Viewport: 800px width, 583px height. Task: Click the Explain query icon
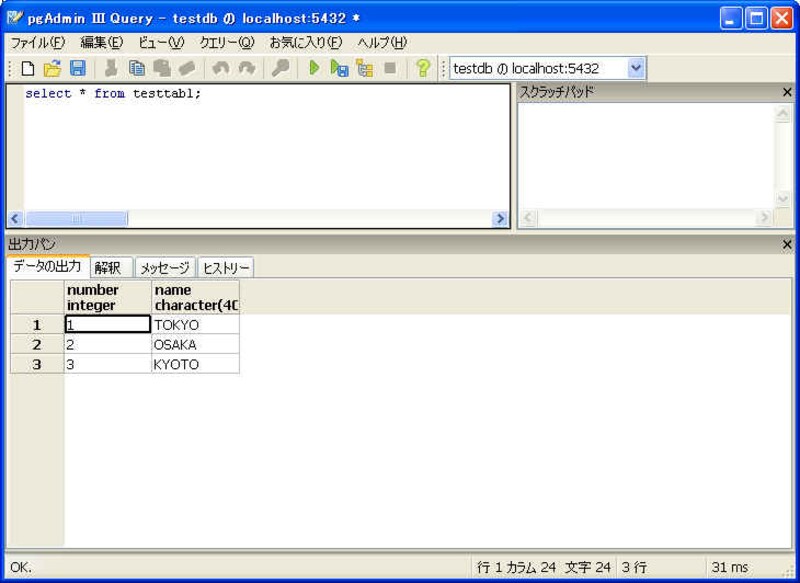click(365, 69)
